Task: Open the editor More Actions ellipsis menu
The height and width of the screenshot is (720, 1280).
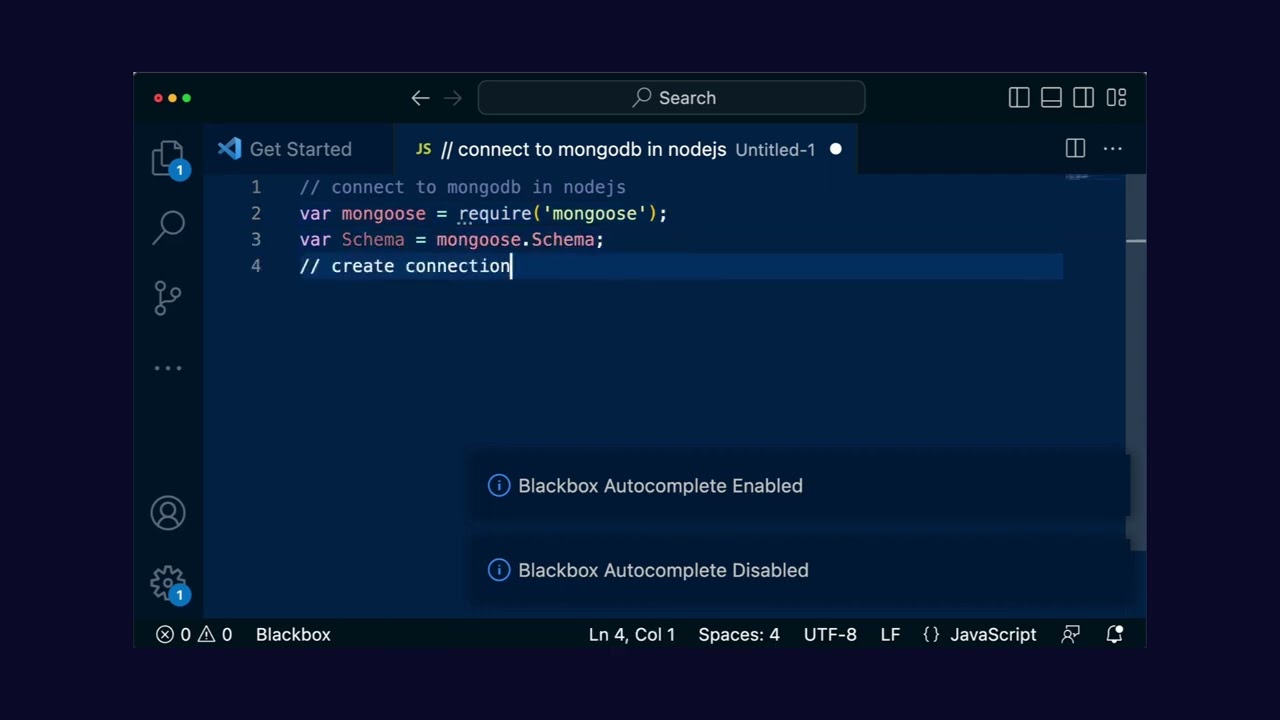Action: [1112, 149]
